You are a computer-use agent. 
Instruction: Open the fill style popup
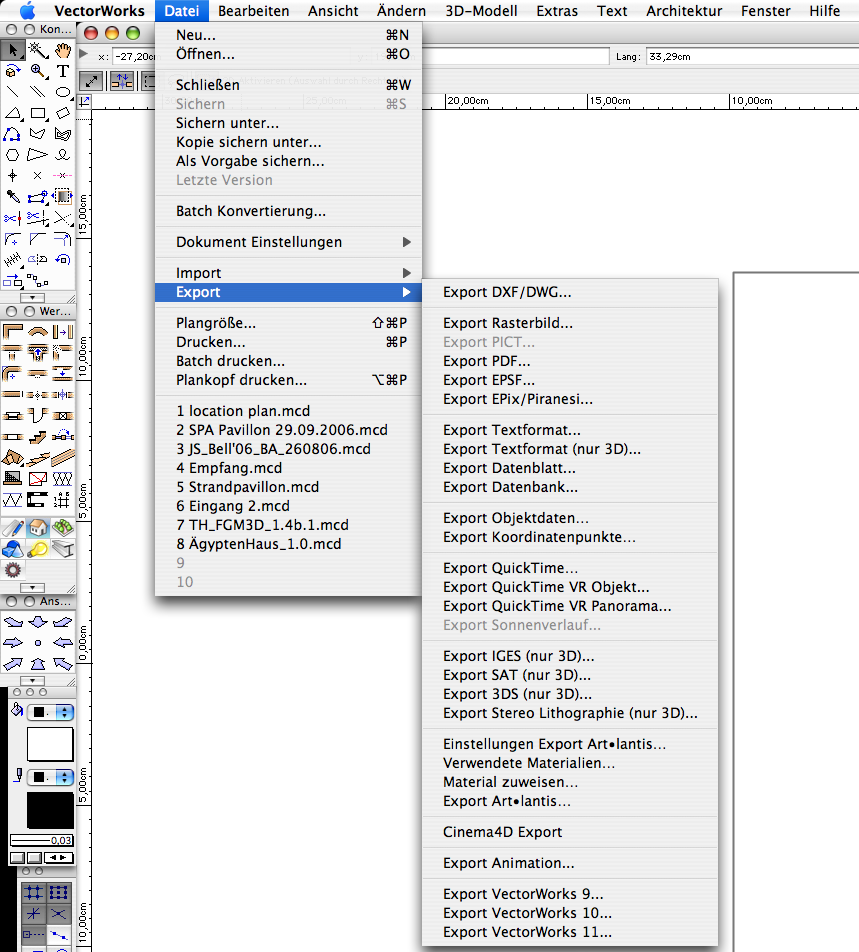[51, 712]
